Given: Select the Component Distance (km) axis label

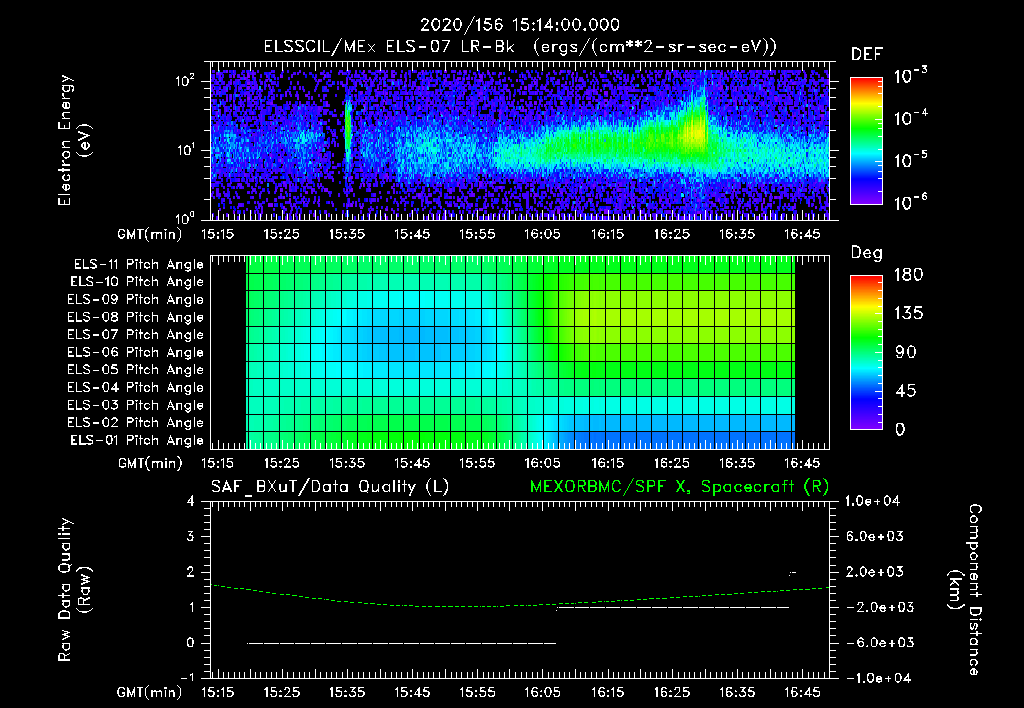Looking at the screenshot, I should pos(965,590).
